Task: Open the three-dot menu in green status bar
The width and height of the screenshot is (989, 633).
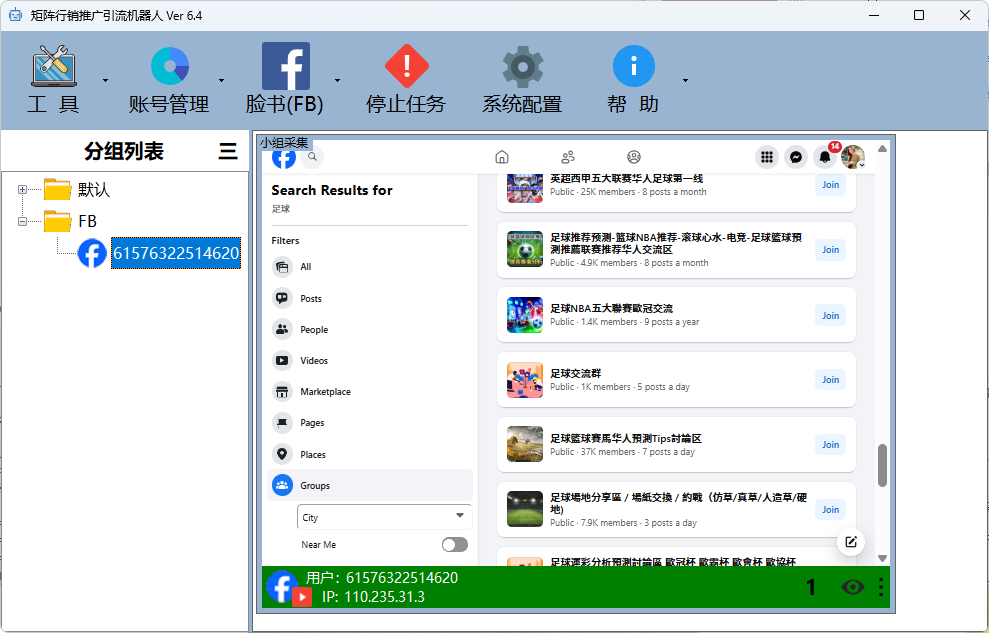Action: pos(881,588)
